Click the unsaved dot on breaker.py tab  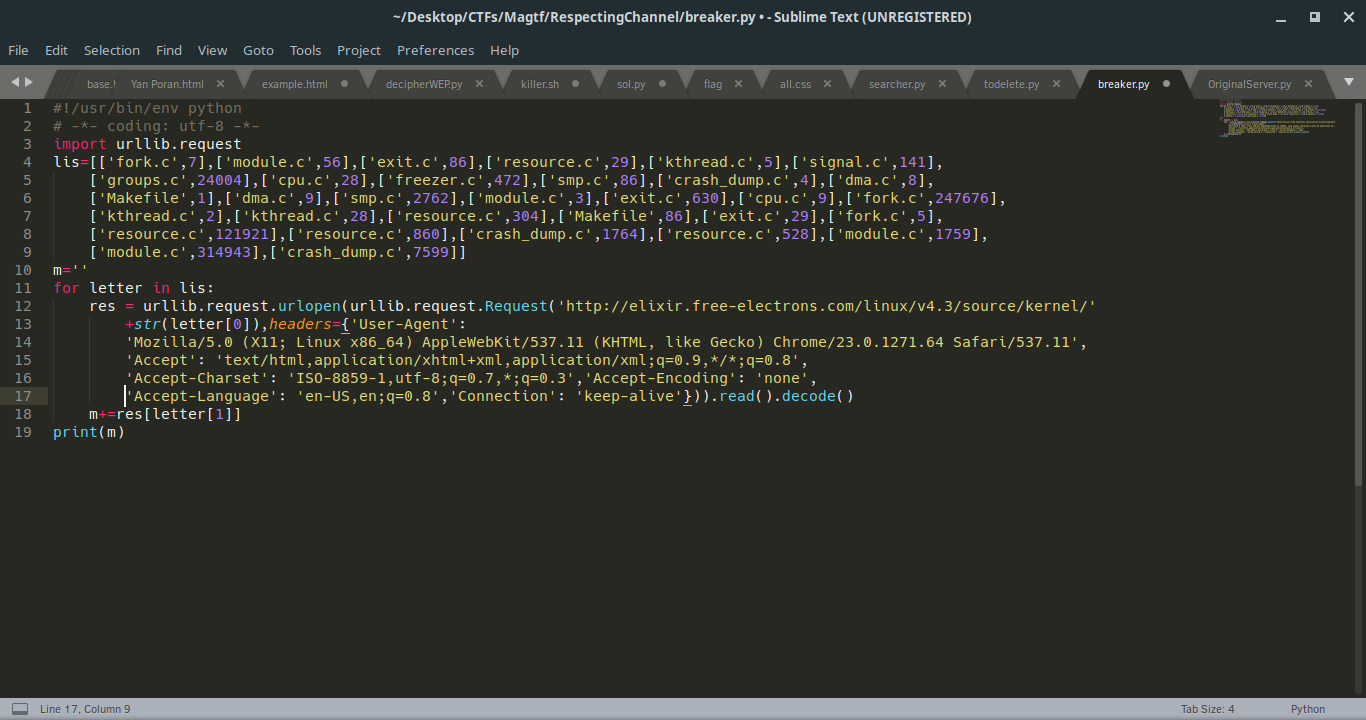click(1166, 84)
